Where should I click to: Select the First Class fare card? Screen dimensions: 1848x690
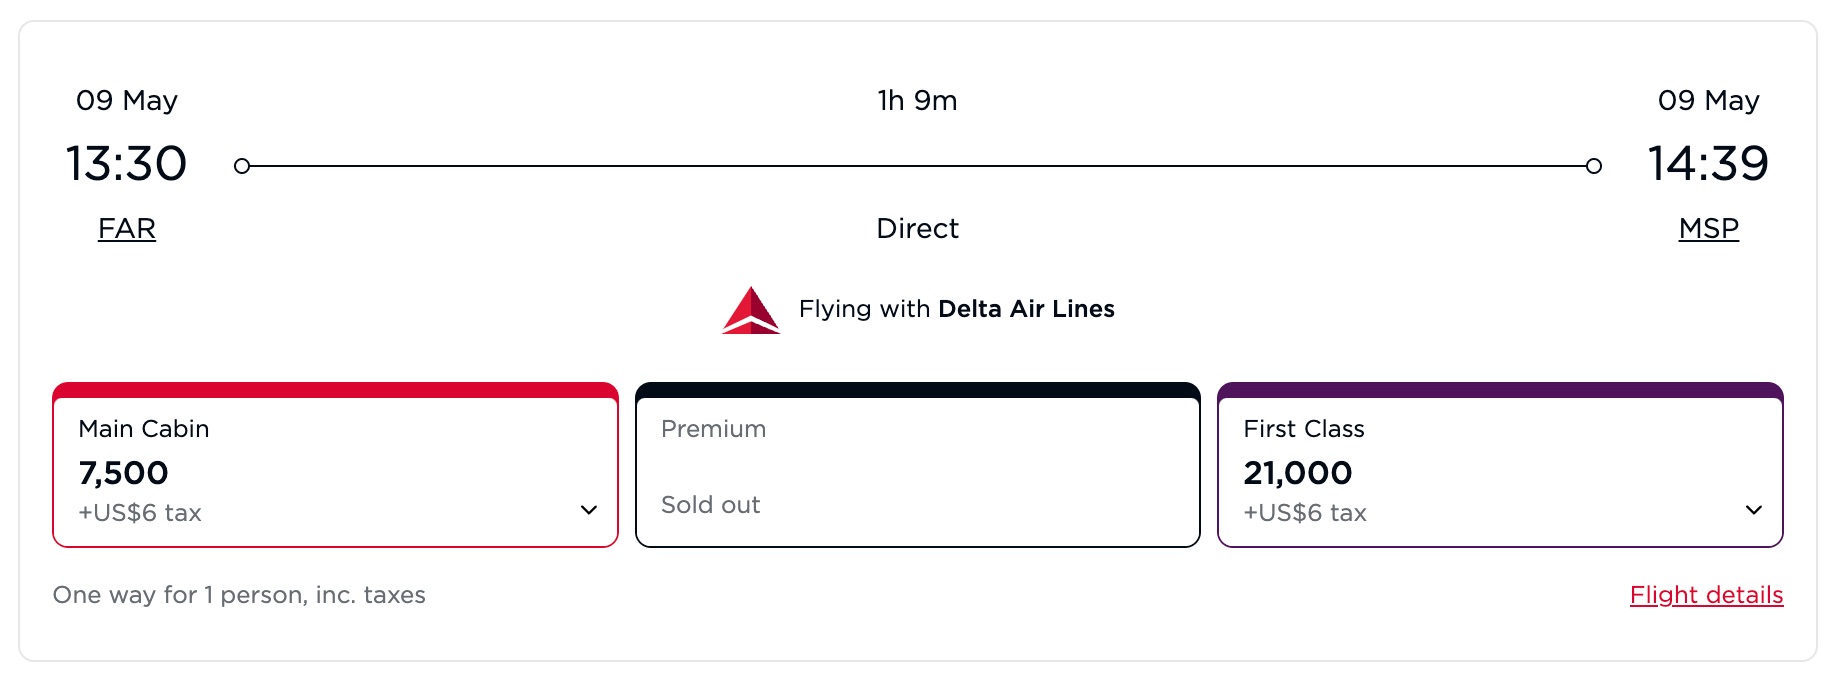point(1500,465)
